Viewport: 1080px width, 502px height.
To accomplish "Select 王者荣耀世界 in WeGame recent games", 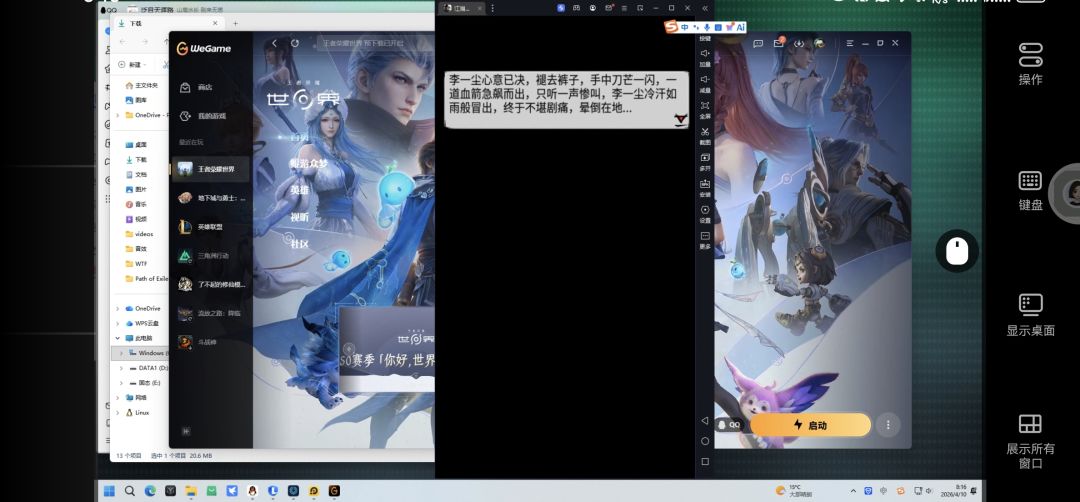I will pos(210,169).
